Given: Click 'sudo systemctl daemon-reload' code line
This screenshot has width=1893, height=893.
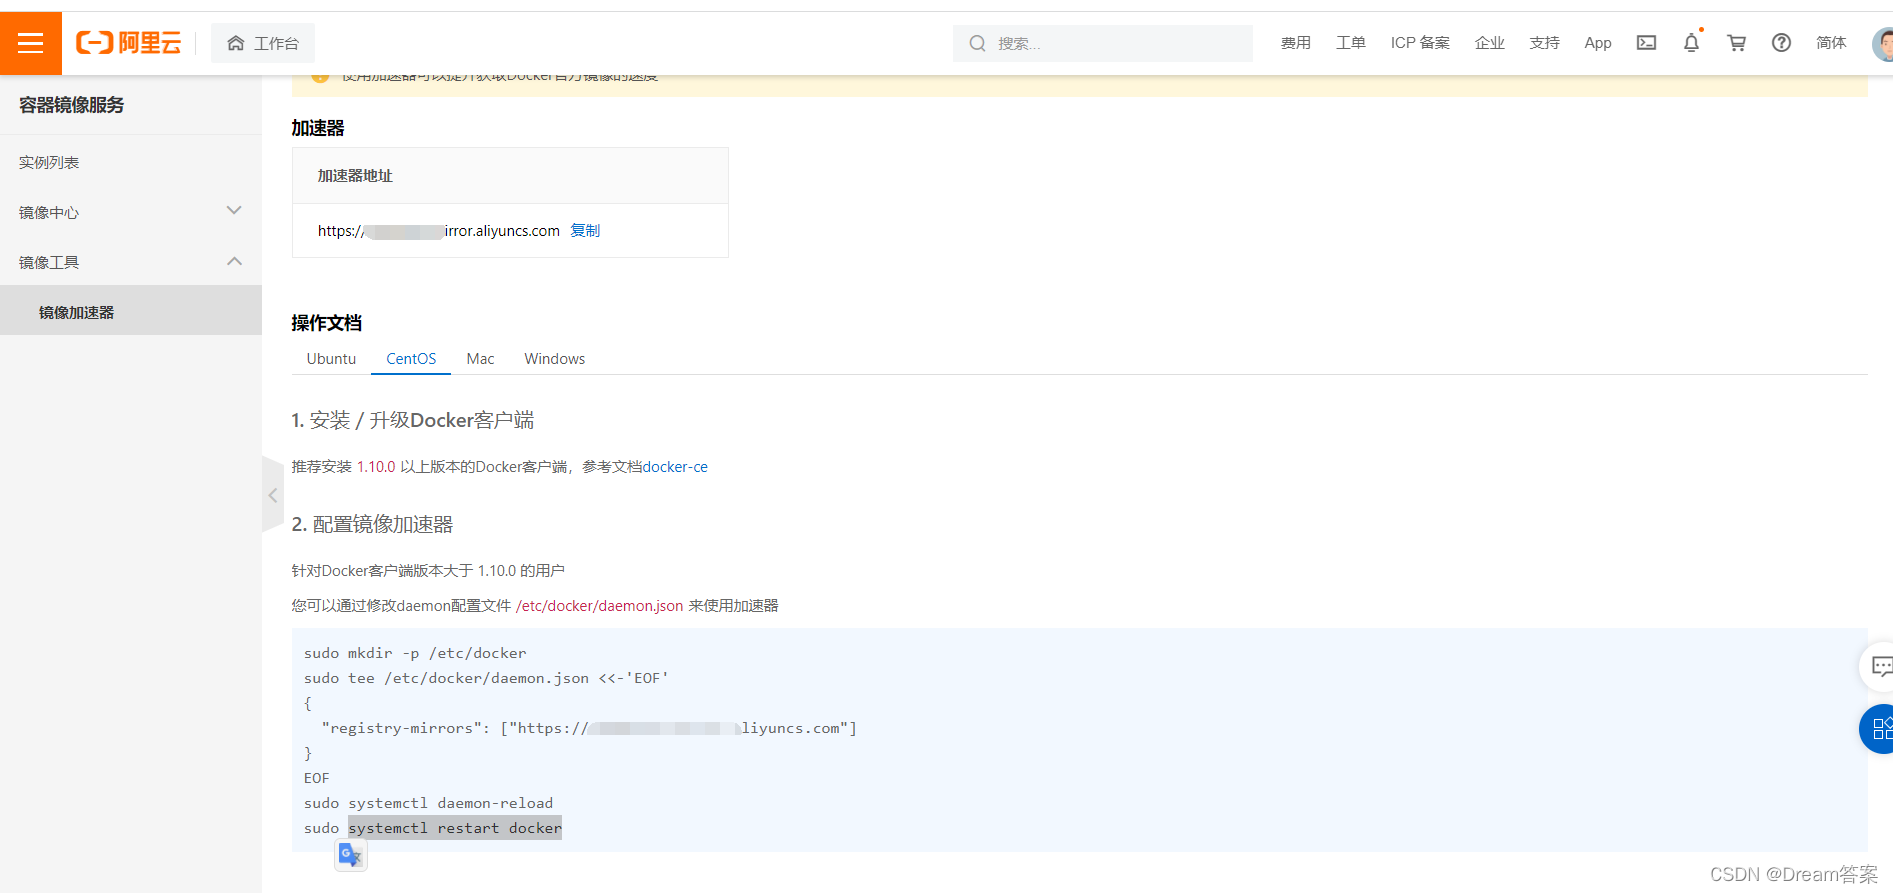Looking at the screenshot, I should pos(428,803).
